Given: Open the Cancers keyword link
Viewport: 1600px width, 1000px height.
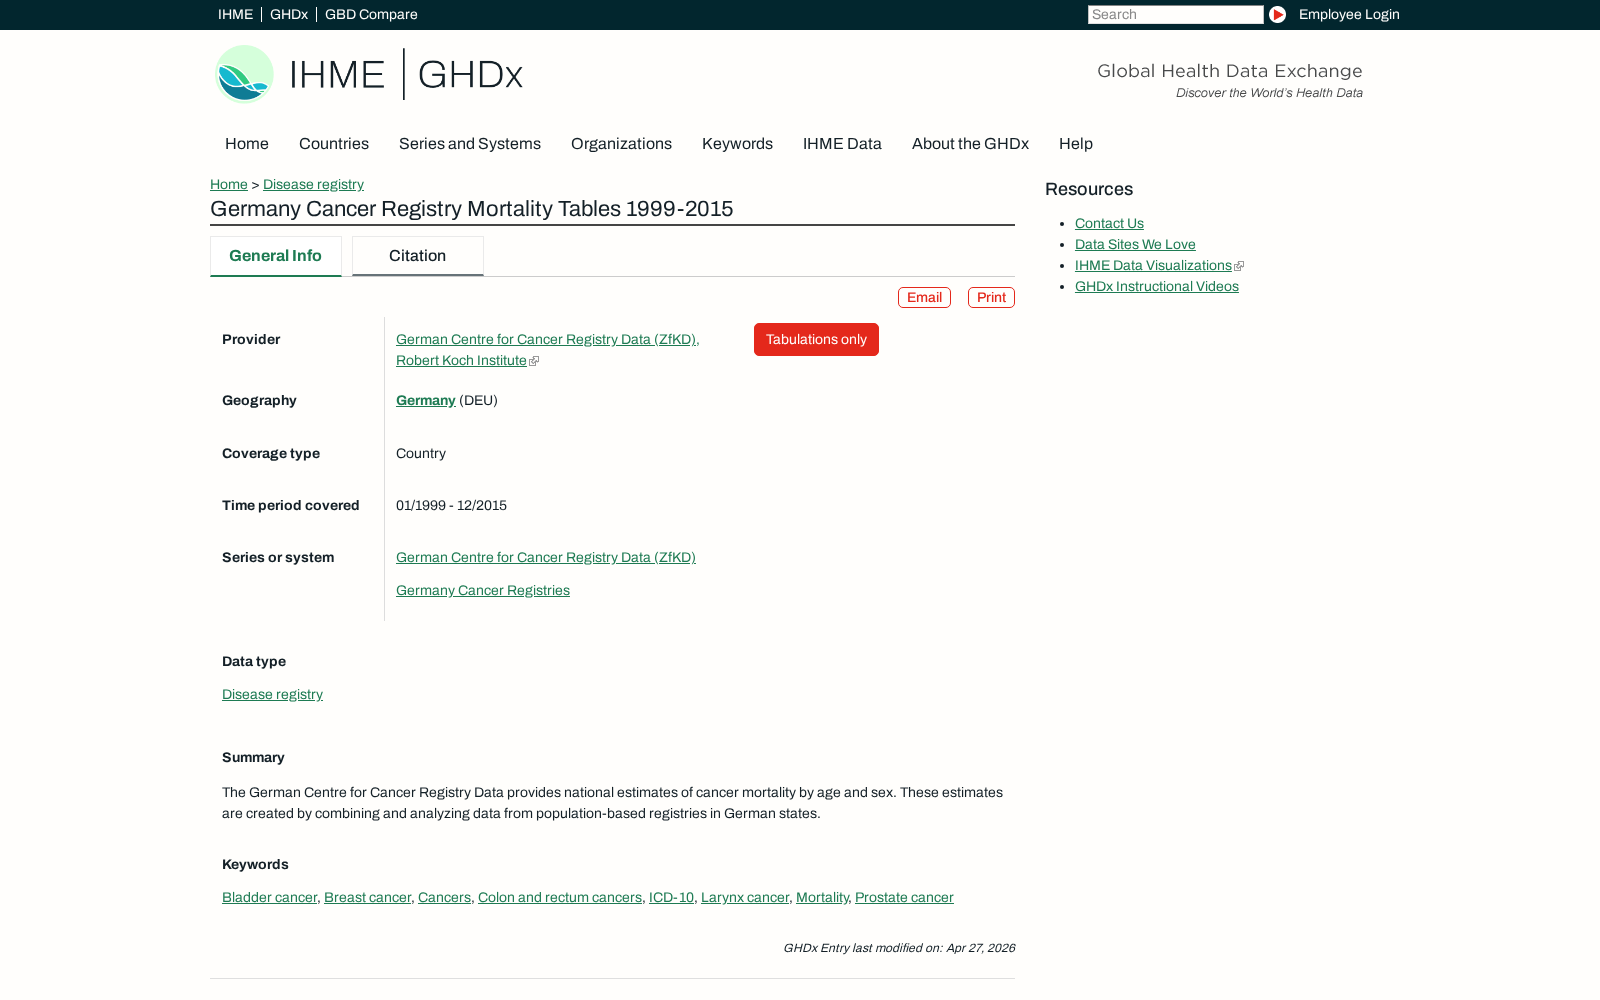Looking at the screenshot, I should click(x=444, y=898).
